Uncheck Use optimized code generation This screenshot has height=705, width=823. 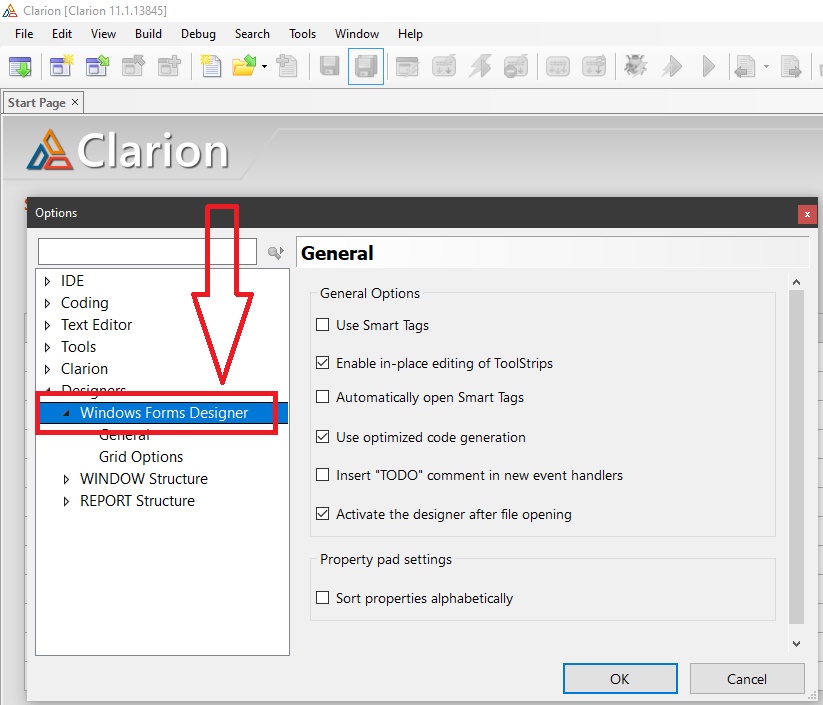pyautogui.click(x=322, y=437)
